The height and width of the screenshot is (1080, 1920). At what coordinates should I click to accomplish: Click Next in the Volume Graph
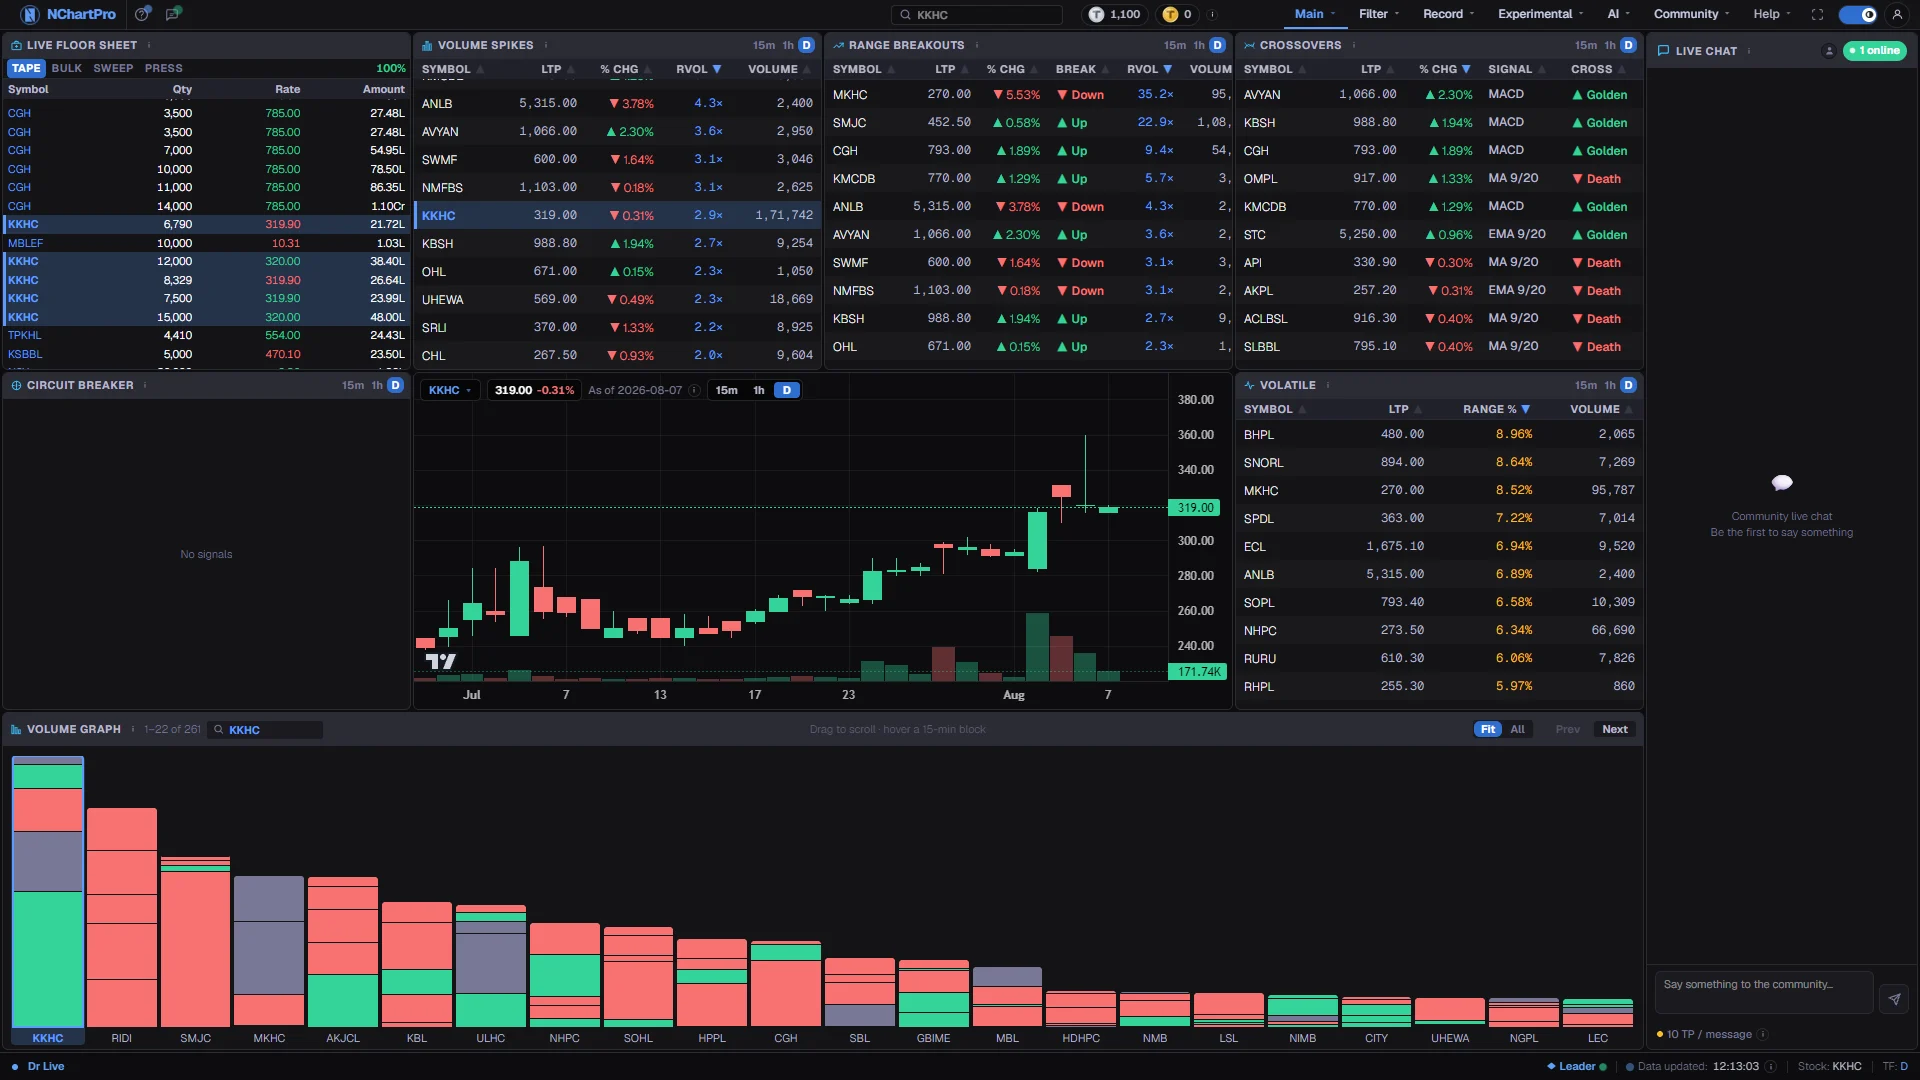[x=1614, y=729]
